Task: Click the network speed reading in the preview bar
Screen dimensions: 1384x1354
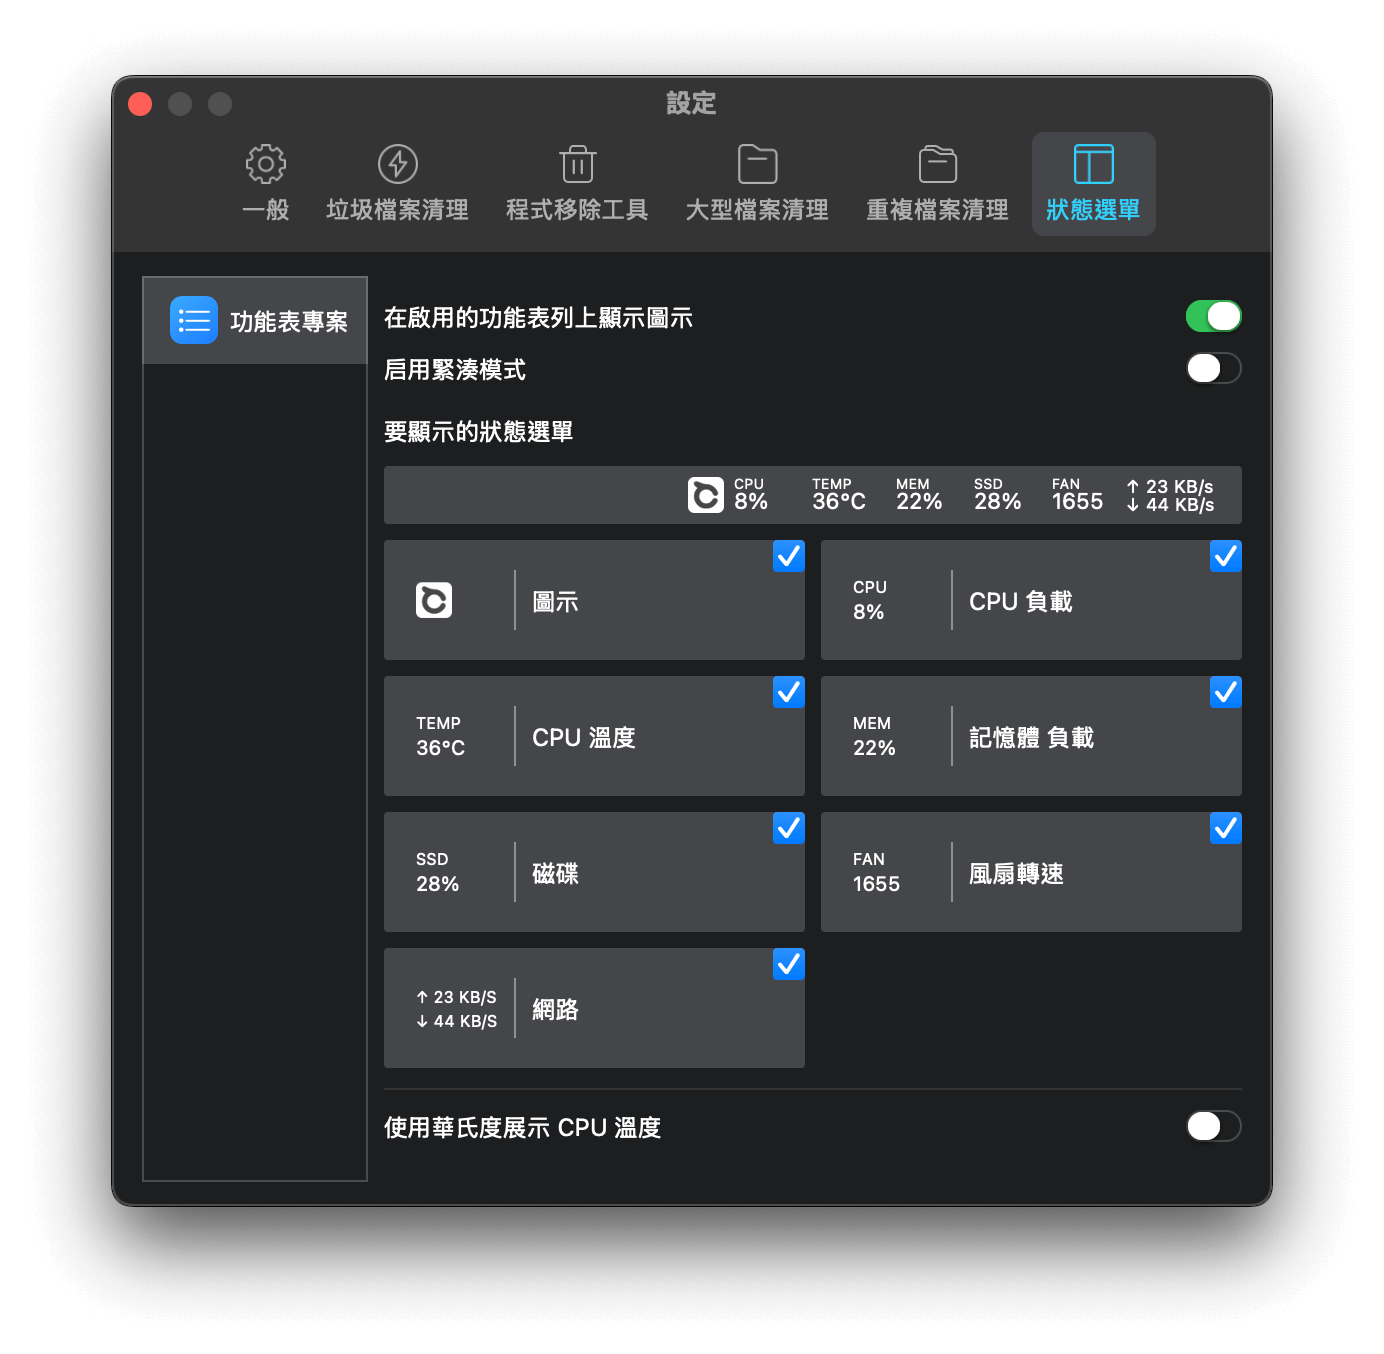Action: click(x=1170, y=495)
